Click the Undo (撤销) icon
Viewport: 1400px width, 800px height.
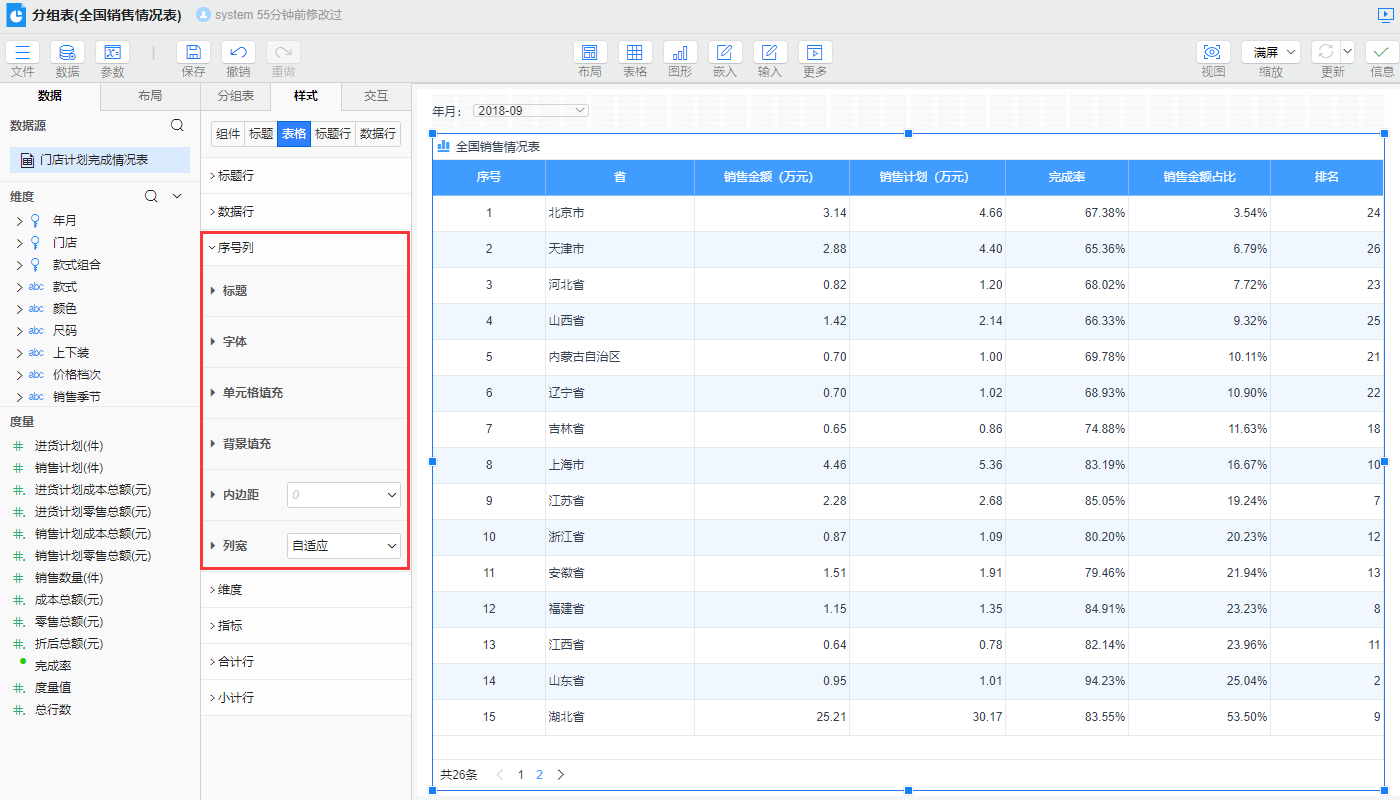click(x=238, y=53)
